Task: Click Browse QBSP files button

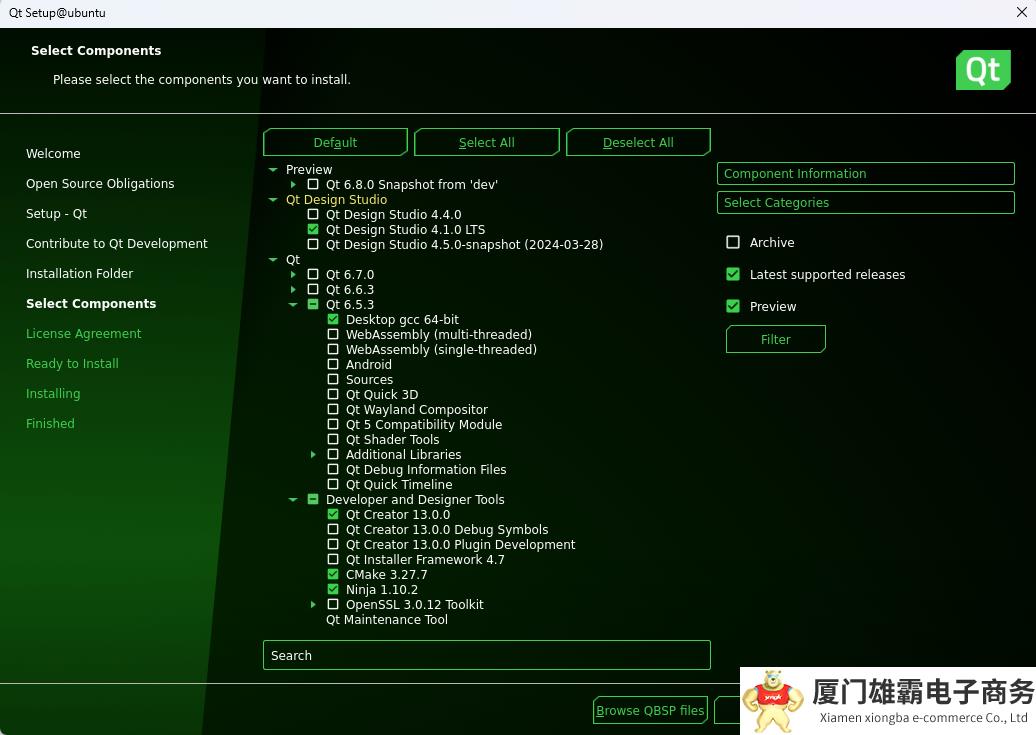Action: click(650, 711)
